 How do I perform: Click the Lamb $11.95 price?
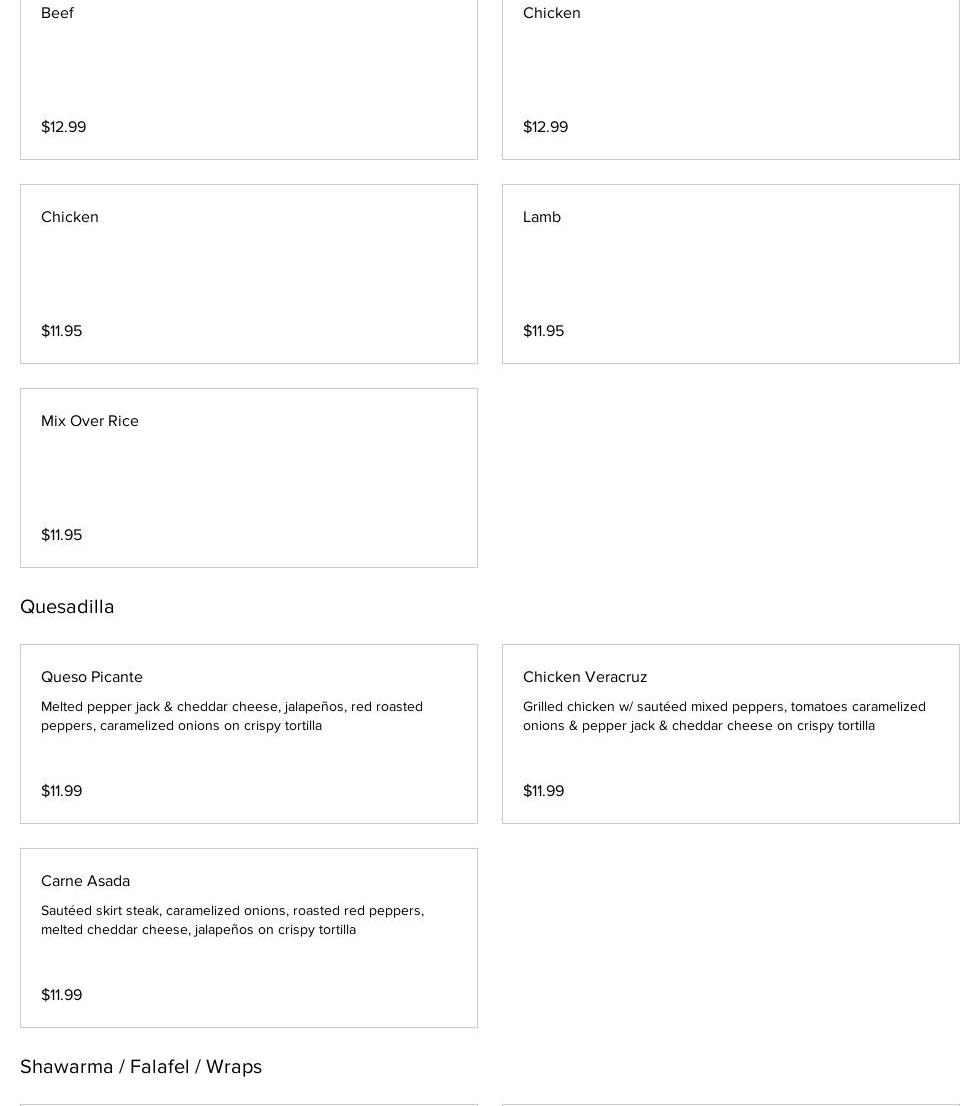pos(544,331)
